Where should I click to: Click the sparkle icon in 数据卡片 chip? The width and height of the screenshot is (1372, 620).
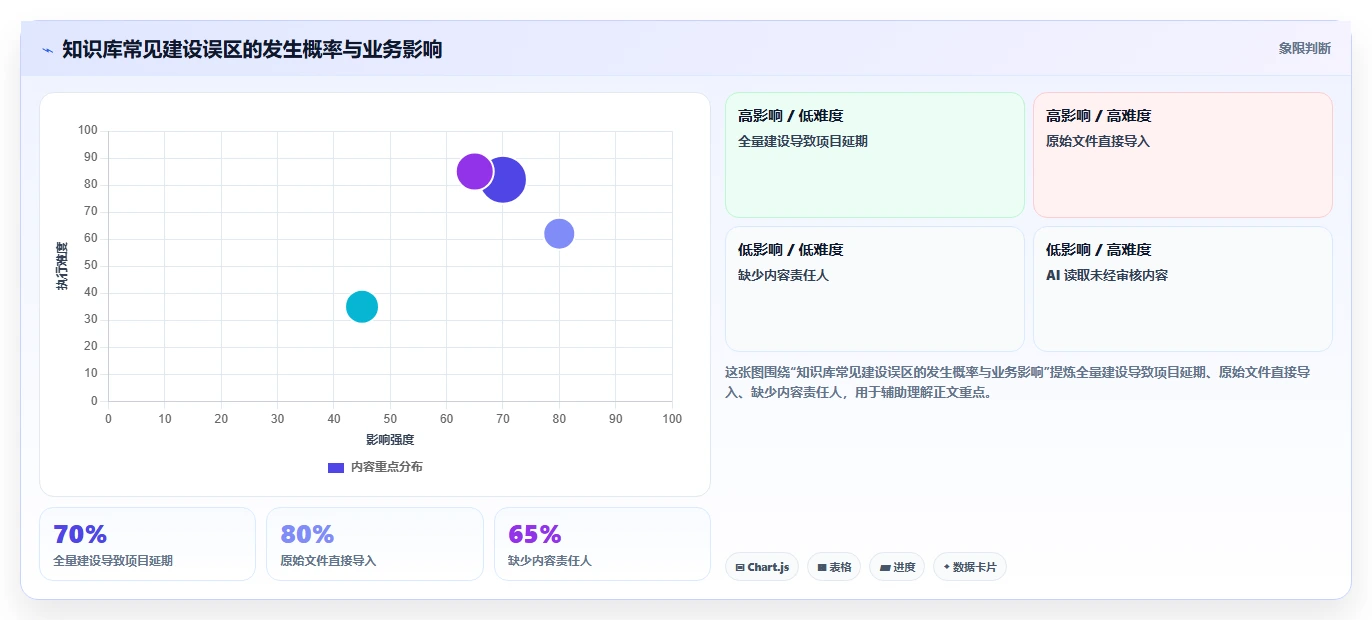(x=946, y=567)
